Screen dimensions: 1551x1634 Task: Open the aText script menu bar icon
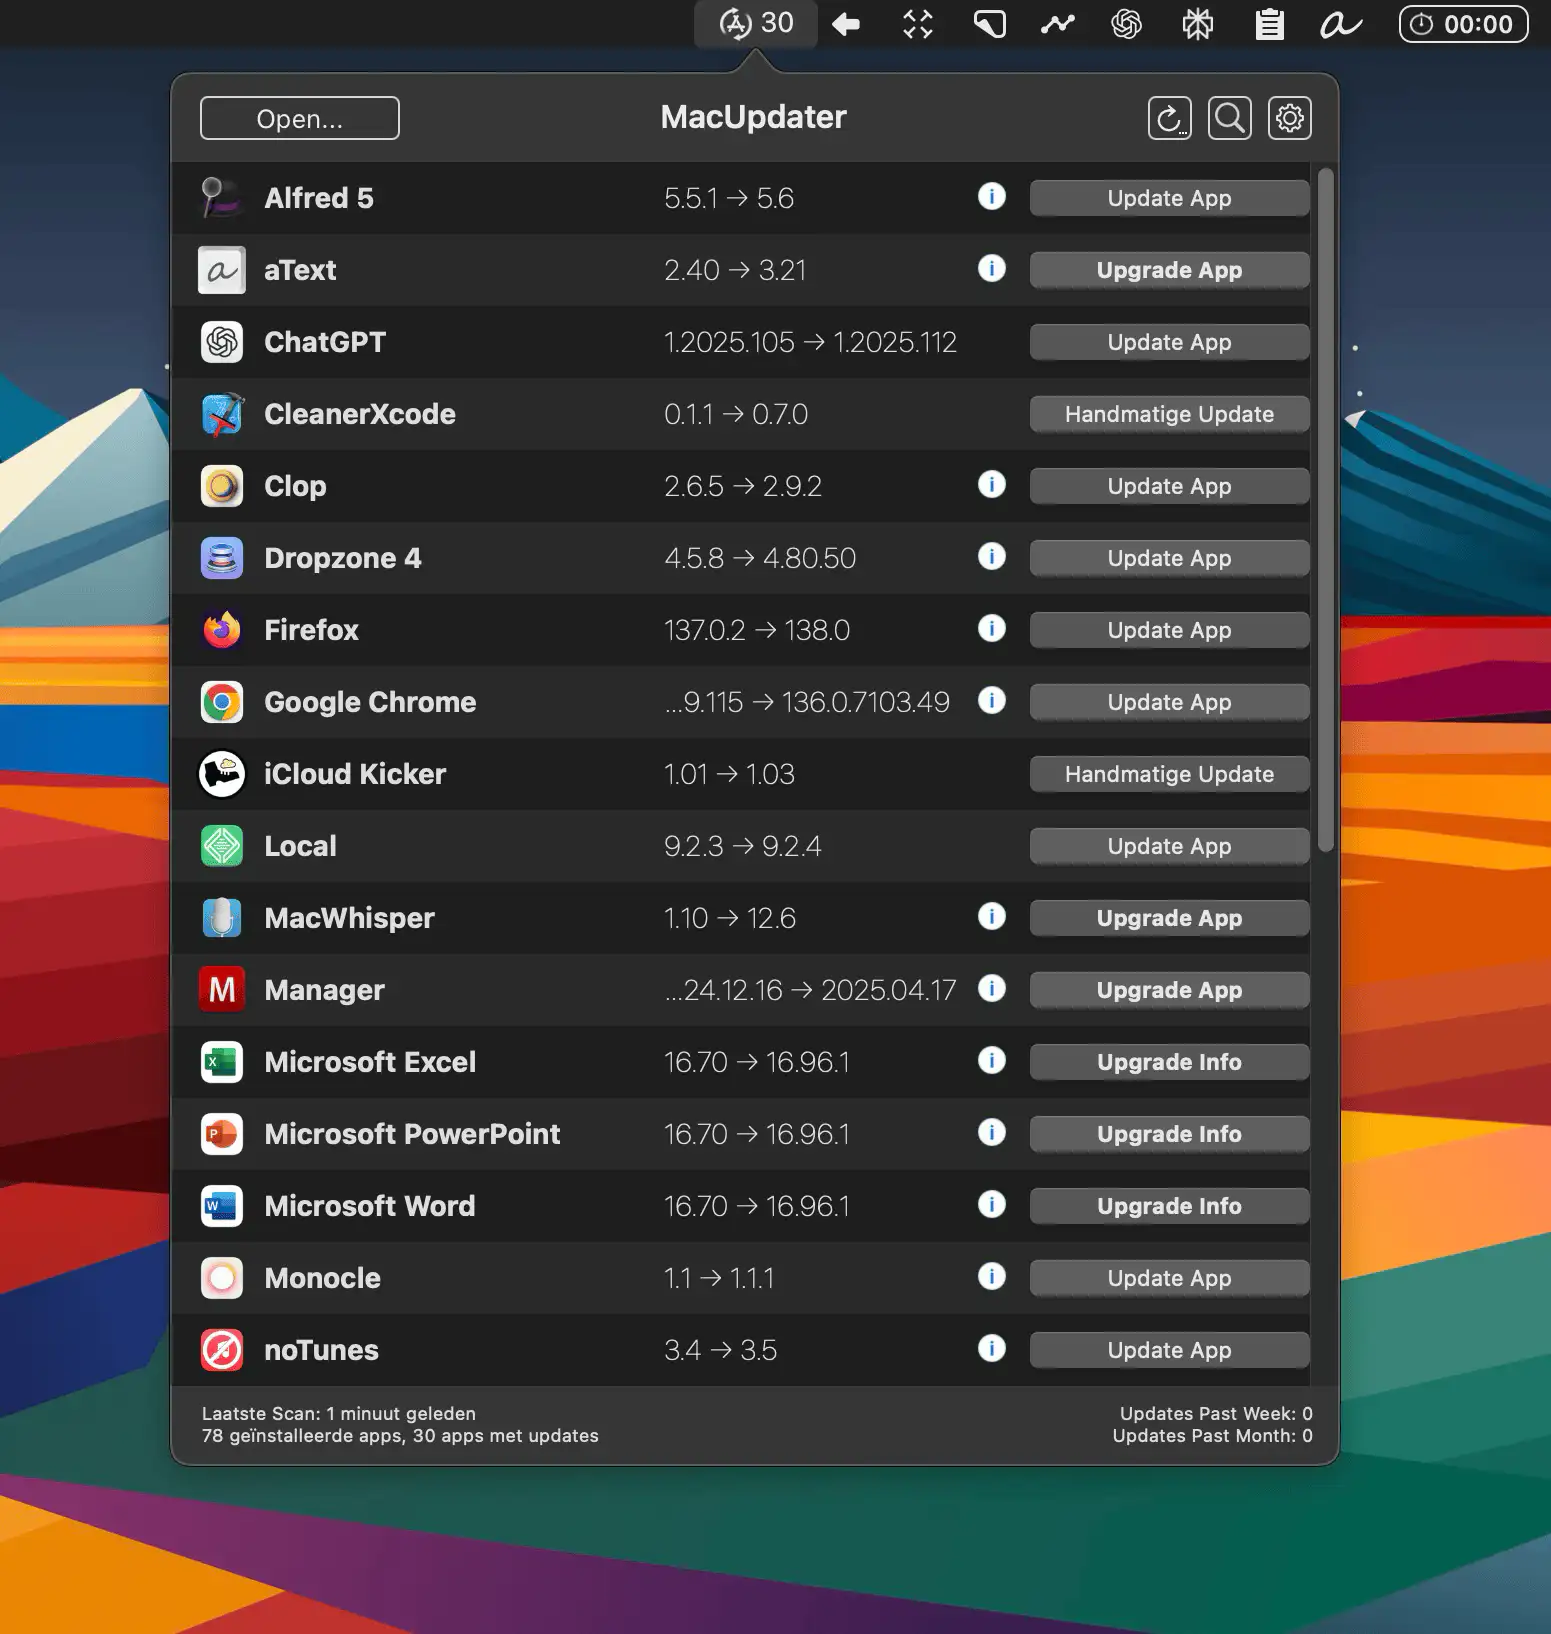click(1340, 23)
